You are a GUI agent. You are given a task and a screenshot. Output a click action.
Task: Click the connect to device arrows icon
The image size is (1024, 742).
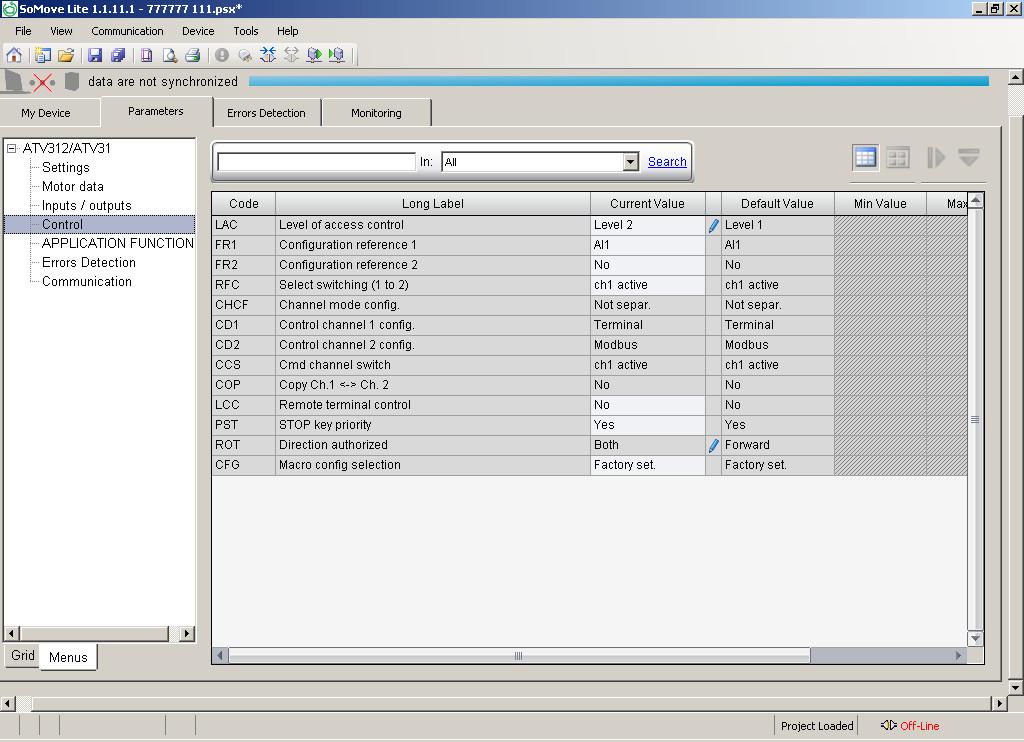tap(268, 55)
